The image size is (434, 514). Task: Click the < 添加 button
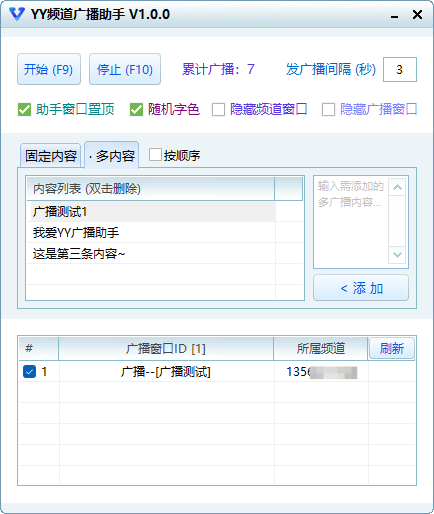(x=361, y=288)
